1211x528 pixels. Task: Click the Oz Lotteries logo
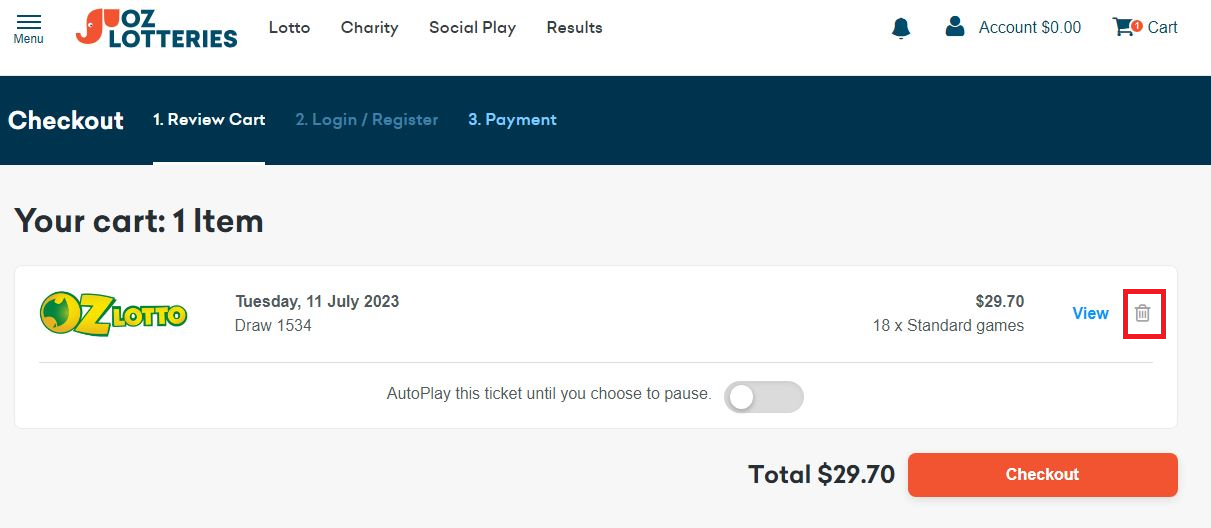click(157, 28)
